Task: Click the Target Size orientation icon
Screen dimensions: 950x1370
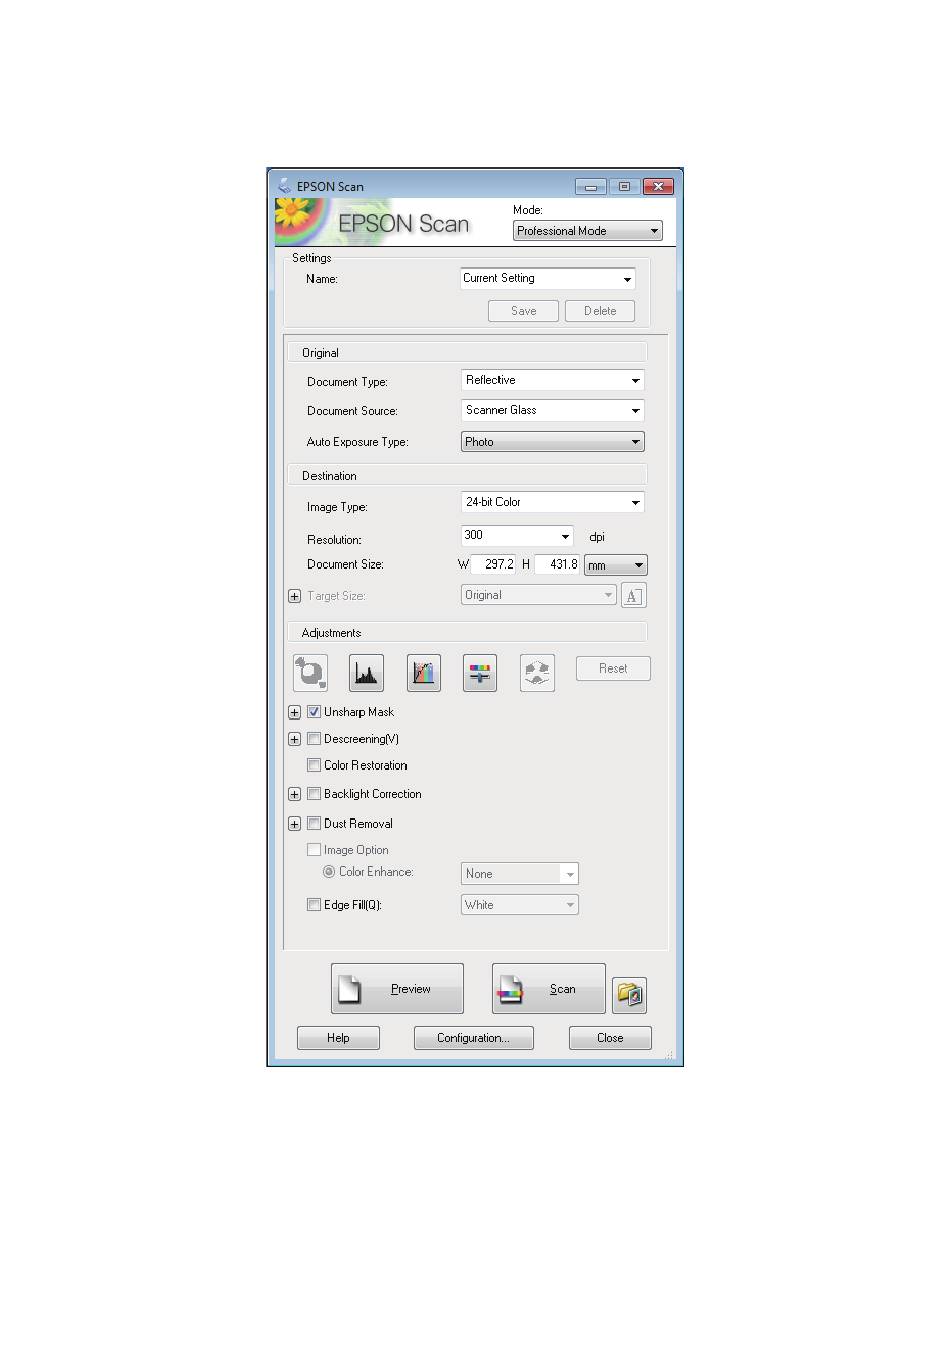Action: [x=633, y=596]
